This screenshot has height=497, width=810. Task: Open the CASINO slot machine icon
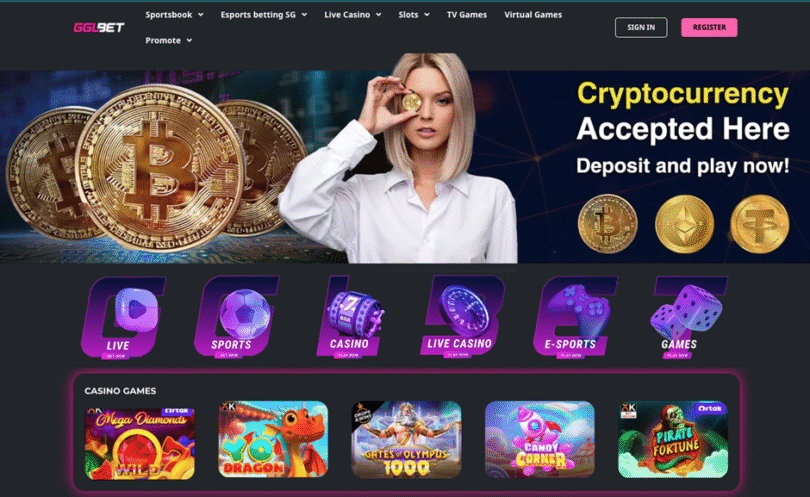[350, 317]
